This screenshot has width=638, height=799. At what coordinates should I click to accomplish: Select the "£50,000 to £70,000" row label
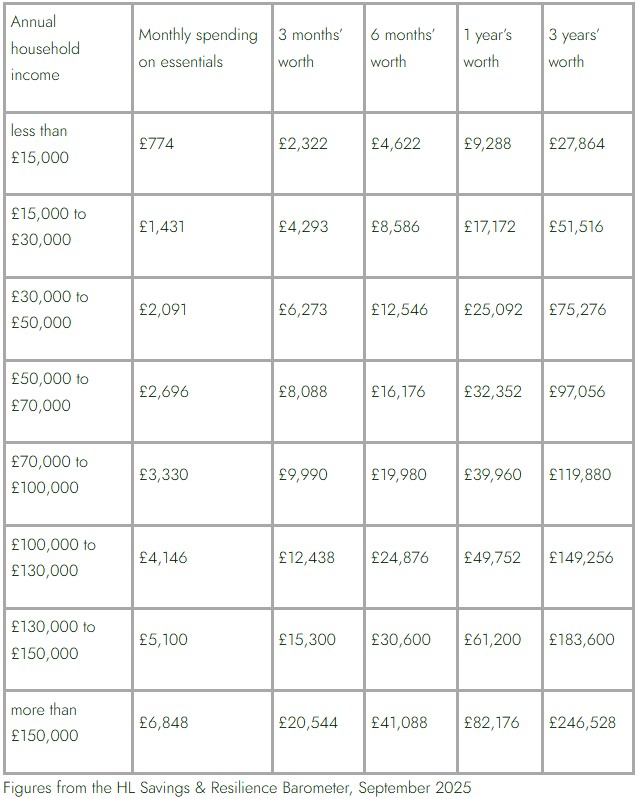point(50,392)
